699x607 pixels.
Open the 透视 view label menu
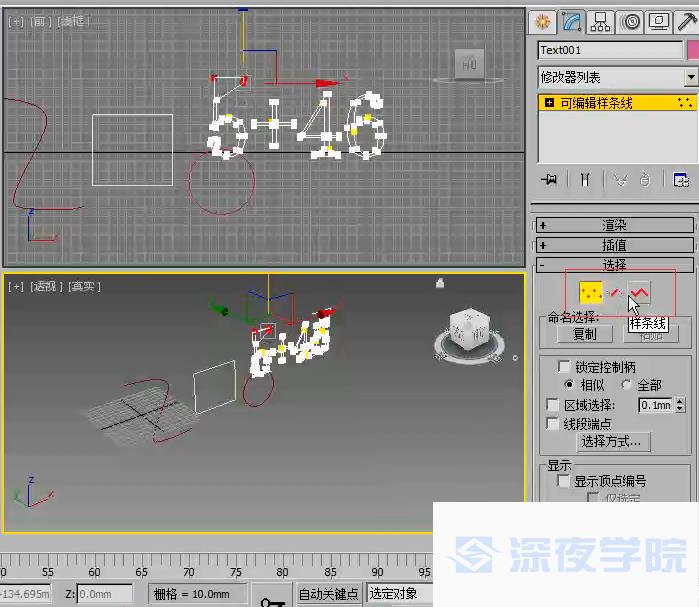(x=46, y=286)
